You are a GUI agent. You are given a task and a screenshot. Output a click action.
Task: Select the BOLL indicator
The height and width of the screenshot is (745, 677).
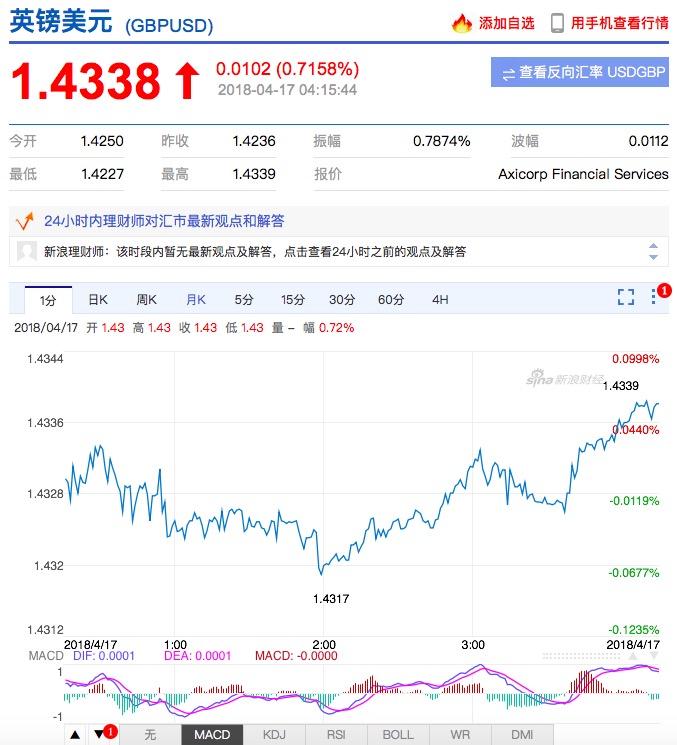398,735
